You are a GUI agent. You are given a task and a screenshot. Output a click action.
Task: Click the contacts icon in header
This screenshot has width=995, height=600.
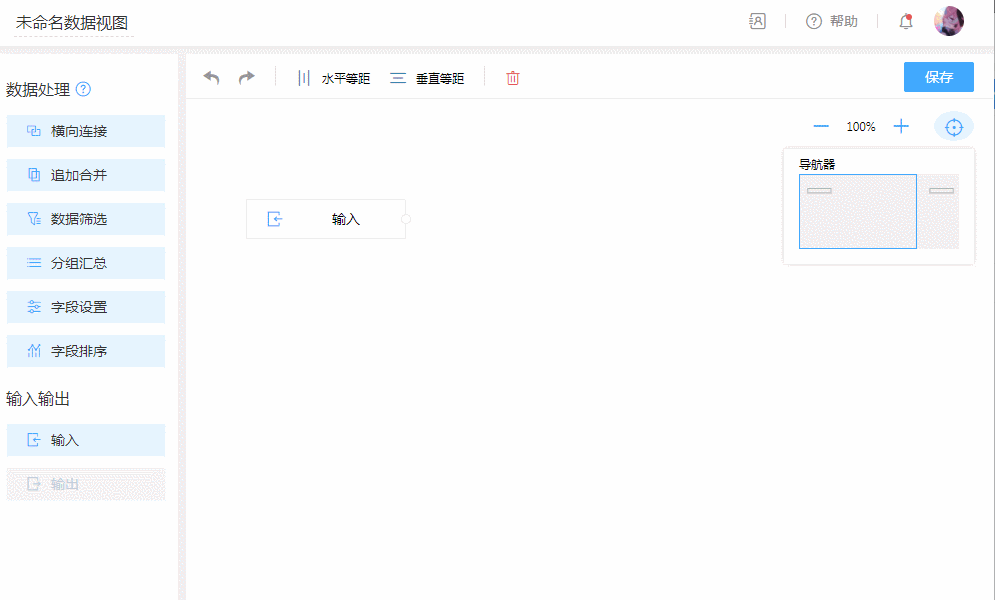pyautogui.click(x=757, y=21)
